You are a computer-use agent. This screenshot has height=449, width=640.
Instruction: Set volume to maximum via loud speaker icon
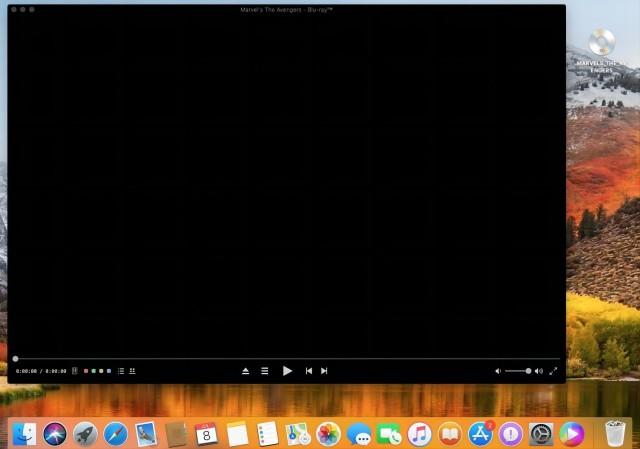click(x=539, y=371)
